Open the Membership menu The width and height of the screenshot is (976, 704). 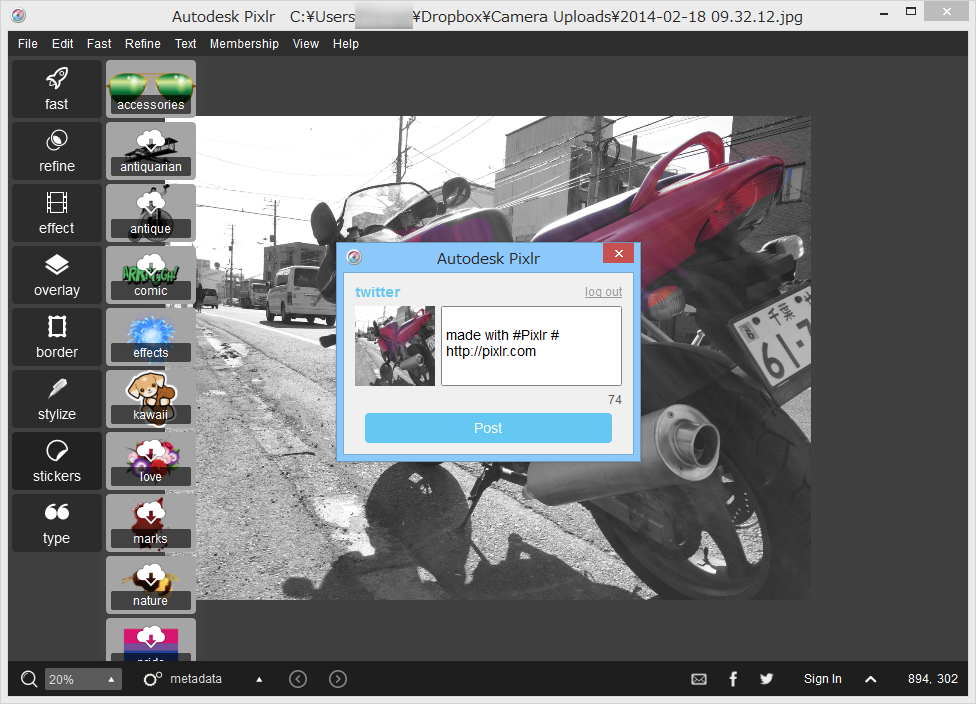tap(244, 44)
